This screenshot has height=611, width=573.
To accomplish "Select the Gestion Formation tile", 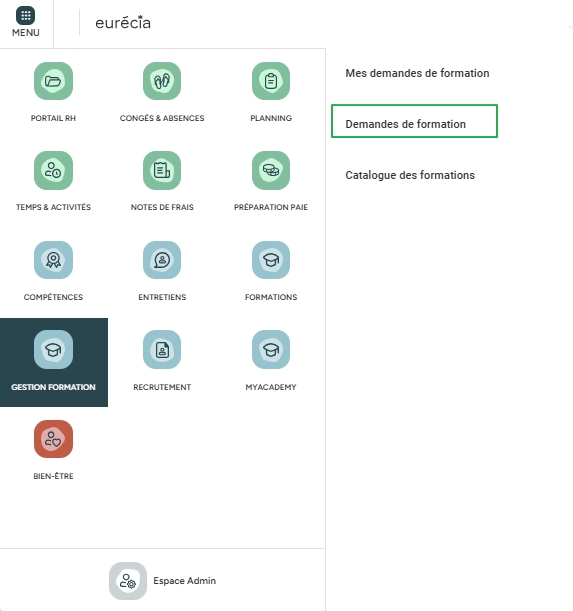I will 54,362.
